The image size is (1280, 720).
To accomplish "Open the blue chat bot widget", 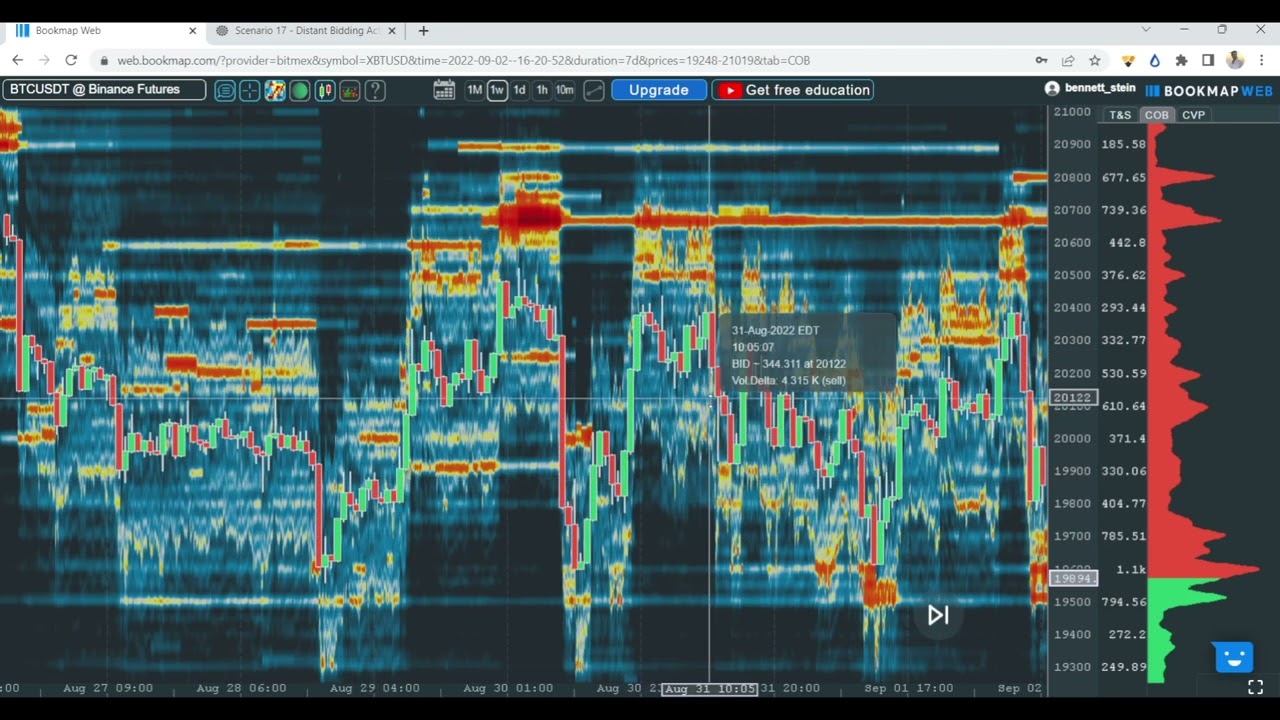I will tap(1234, 657).
